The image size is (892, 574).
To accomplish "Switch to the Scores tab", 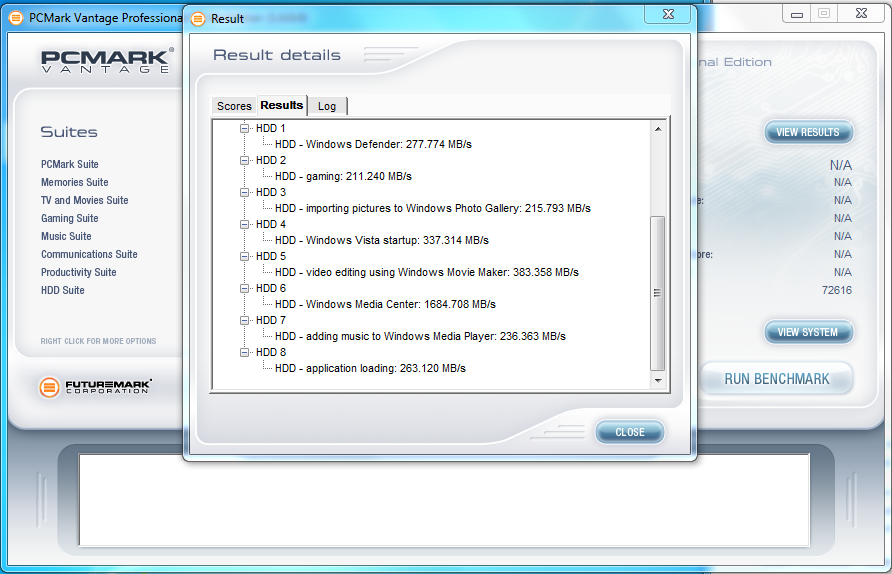I will click(x=234, y=106).
